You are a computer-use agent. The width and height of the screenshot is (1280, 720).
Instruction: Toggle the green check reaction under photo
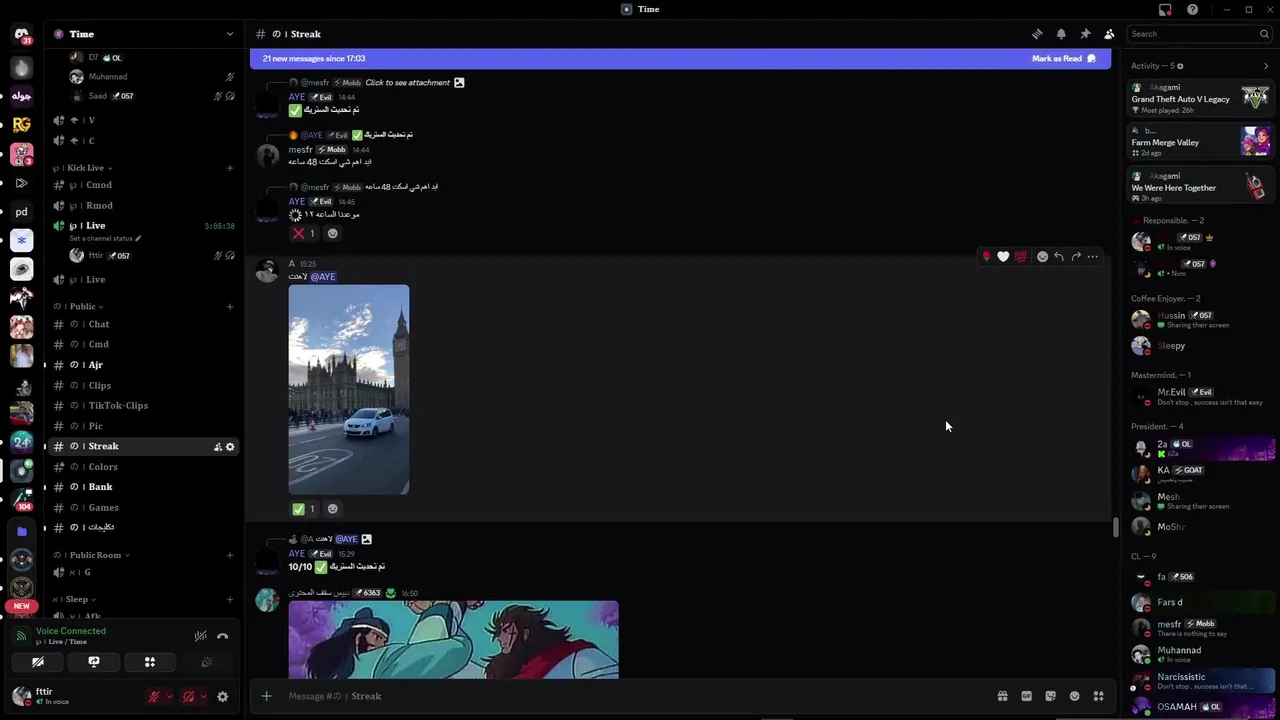(304, 509)
